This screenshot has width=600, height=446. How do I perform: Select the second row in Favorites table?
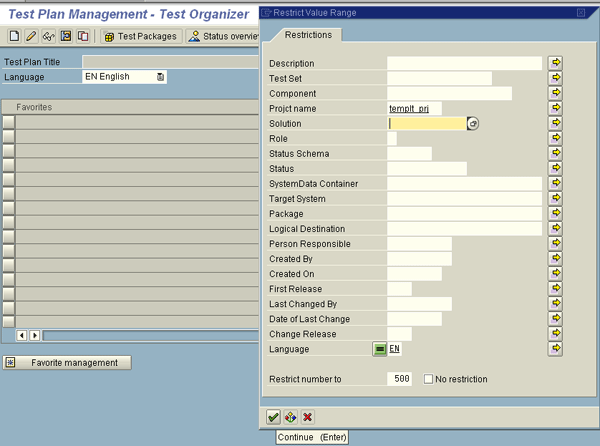pos(9,136)
